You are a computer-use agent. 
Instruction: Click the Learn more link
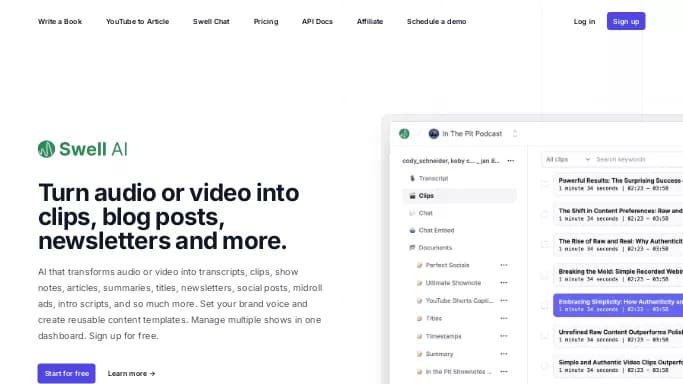point(131,374)
